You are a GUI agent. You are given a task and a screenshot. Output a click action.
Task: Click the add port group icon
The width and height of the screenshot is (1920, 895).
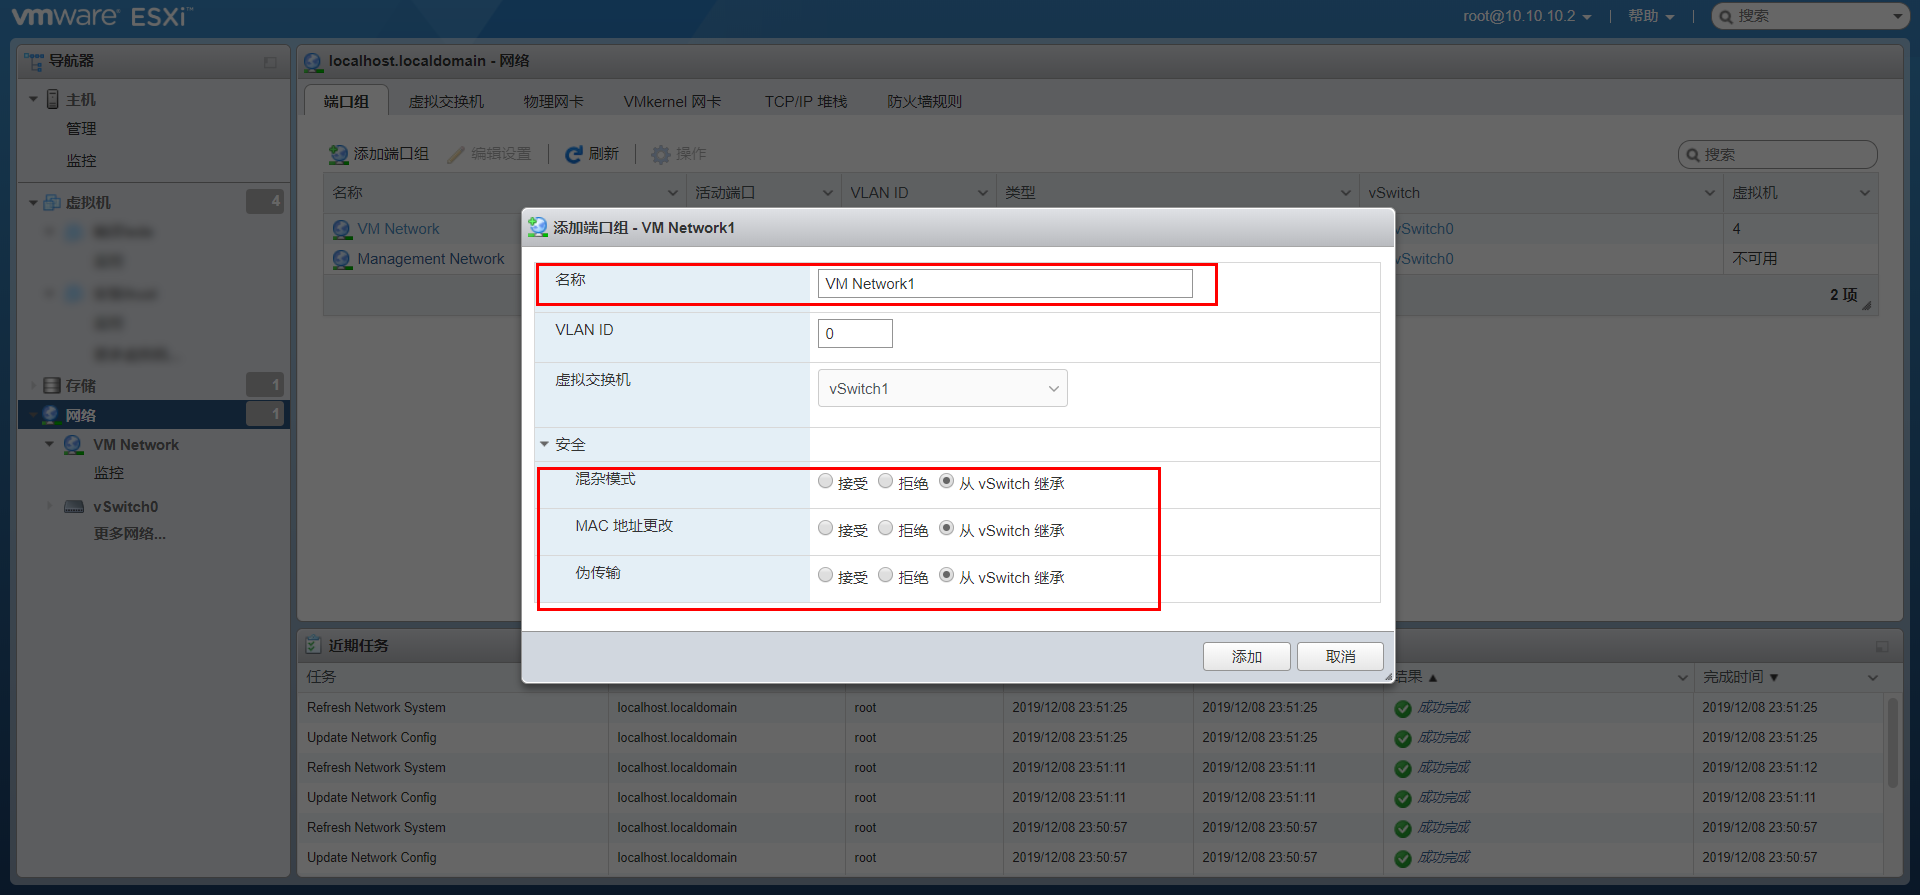tap(339, 154)
